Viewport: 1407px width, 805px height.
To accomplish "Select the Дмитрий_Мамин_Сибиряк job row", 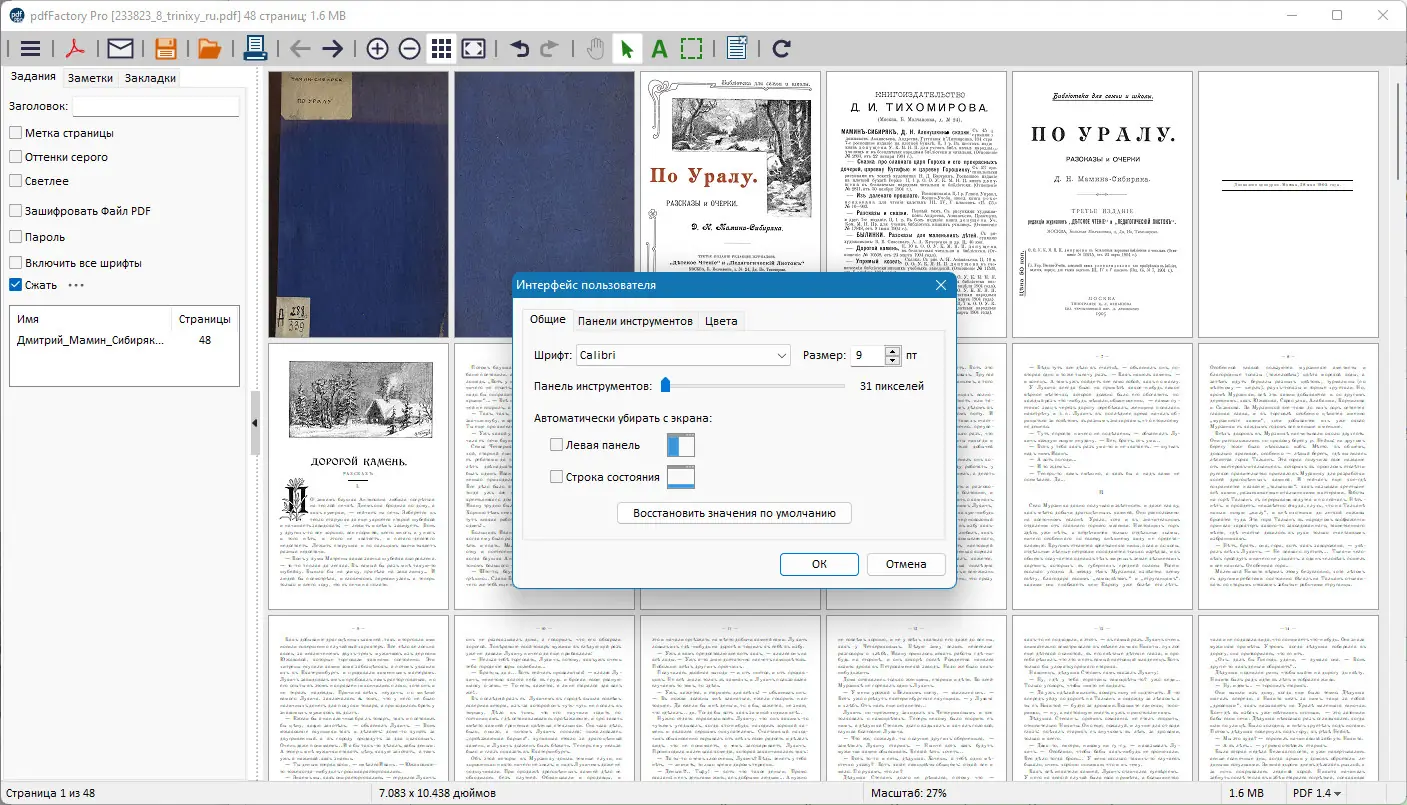I will tap(124, 340).
